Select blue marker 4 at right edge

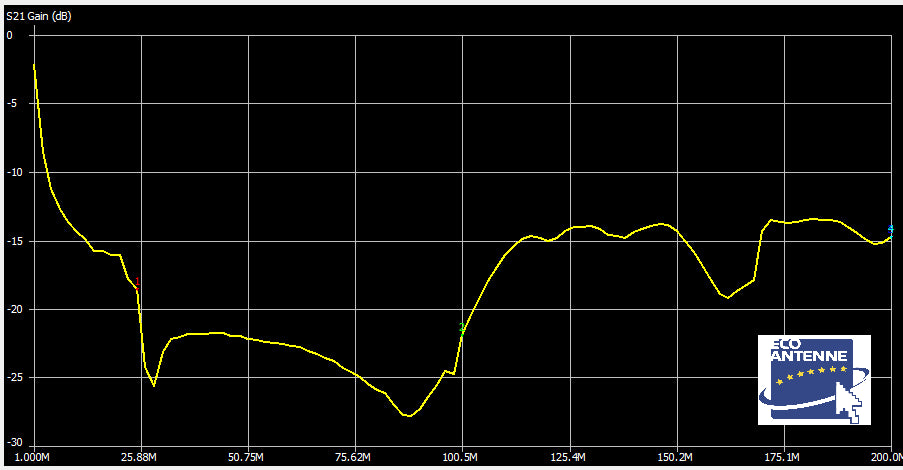click(890, 230)
